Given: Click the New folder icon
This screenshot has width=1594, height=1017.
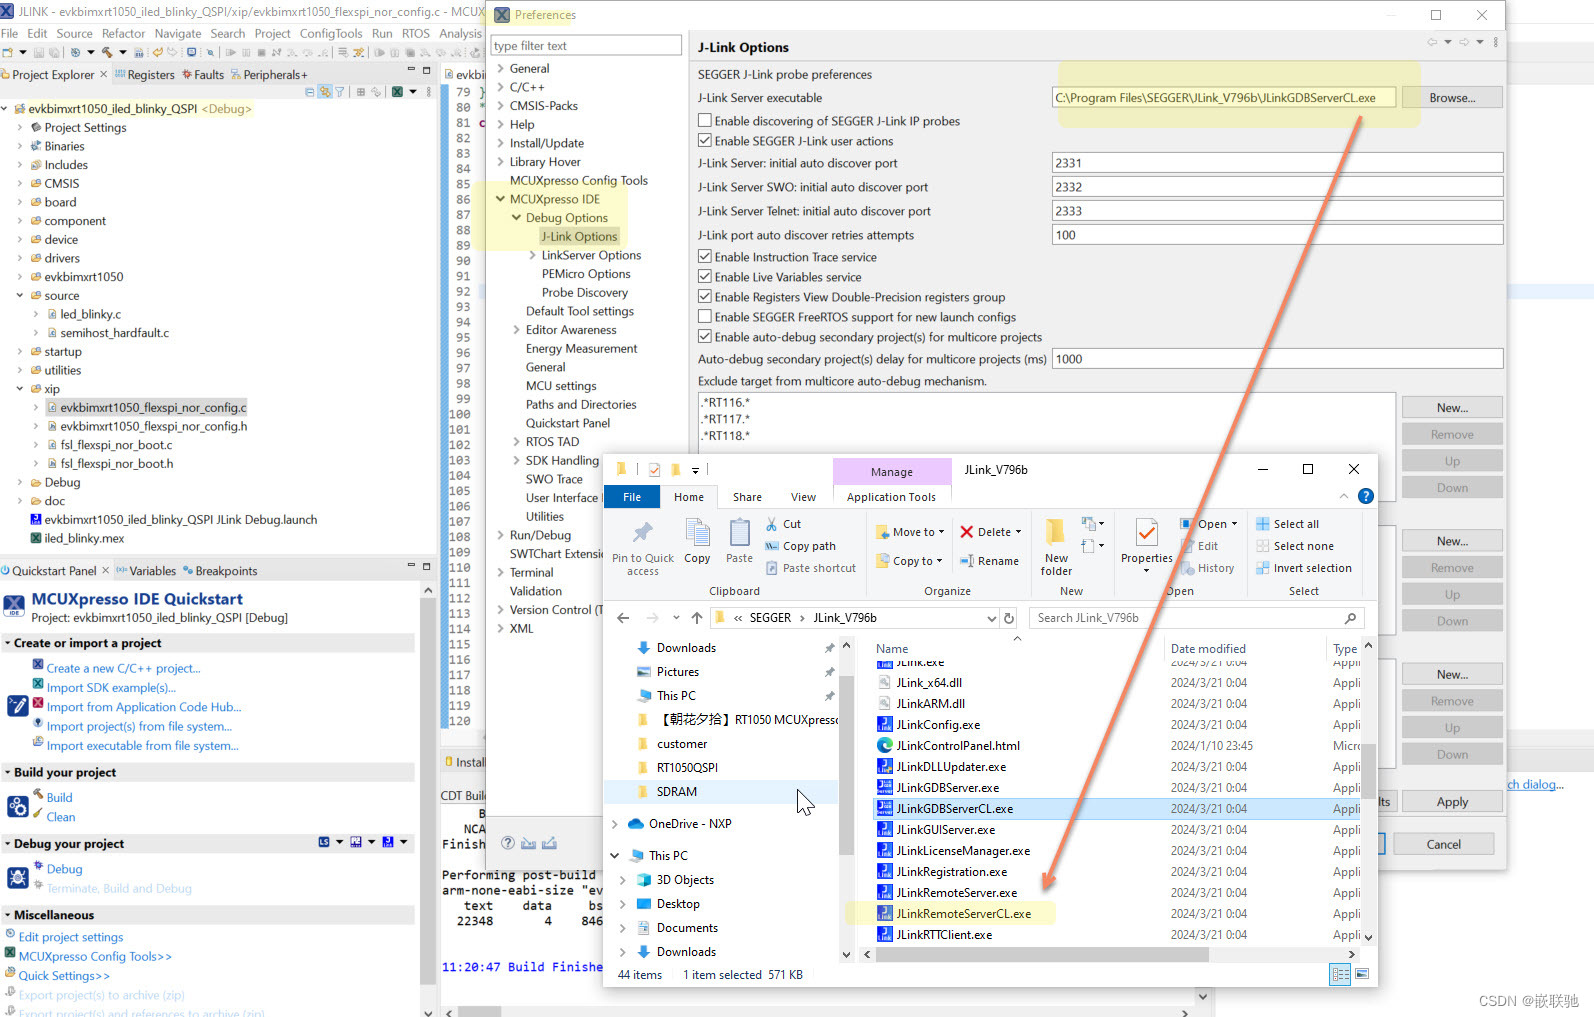Looking at the screenshot, I should click(x=1055, y=532).
